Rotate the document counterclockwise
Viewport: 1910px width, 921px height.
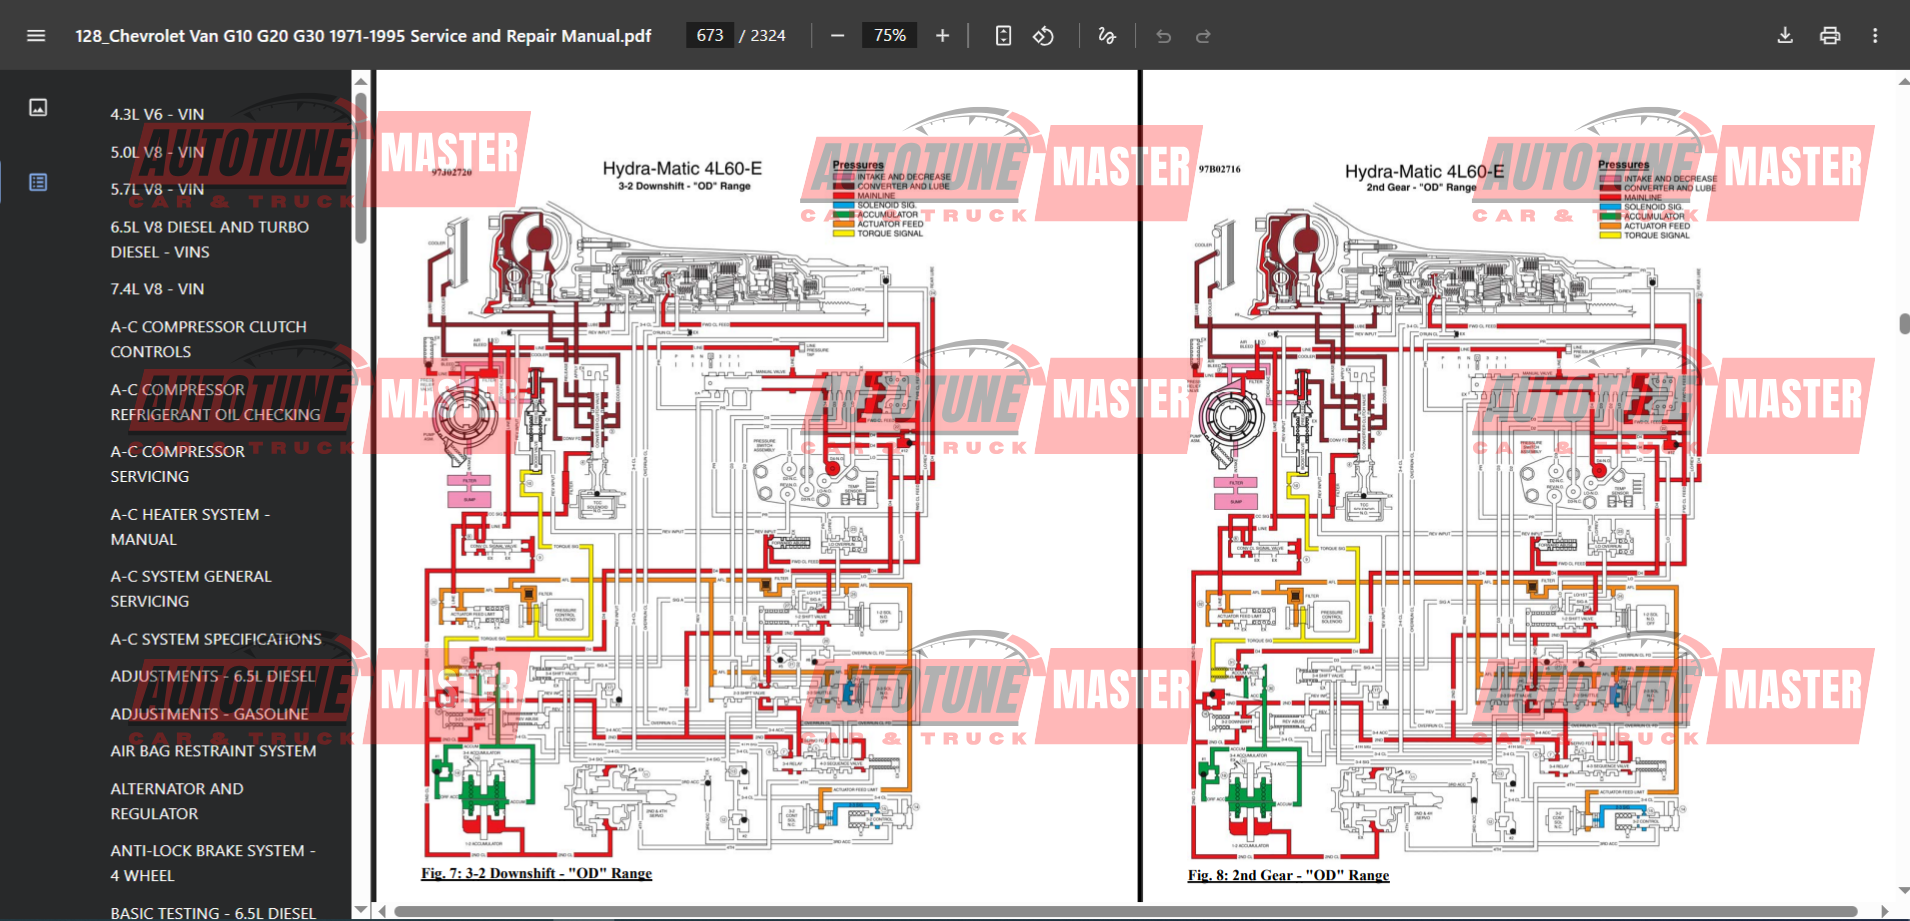point(1043,36)
